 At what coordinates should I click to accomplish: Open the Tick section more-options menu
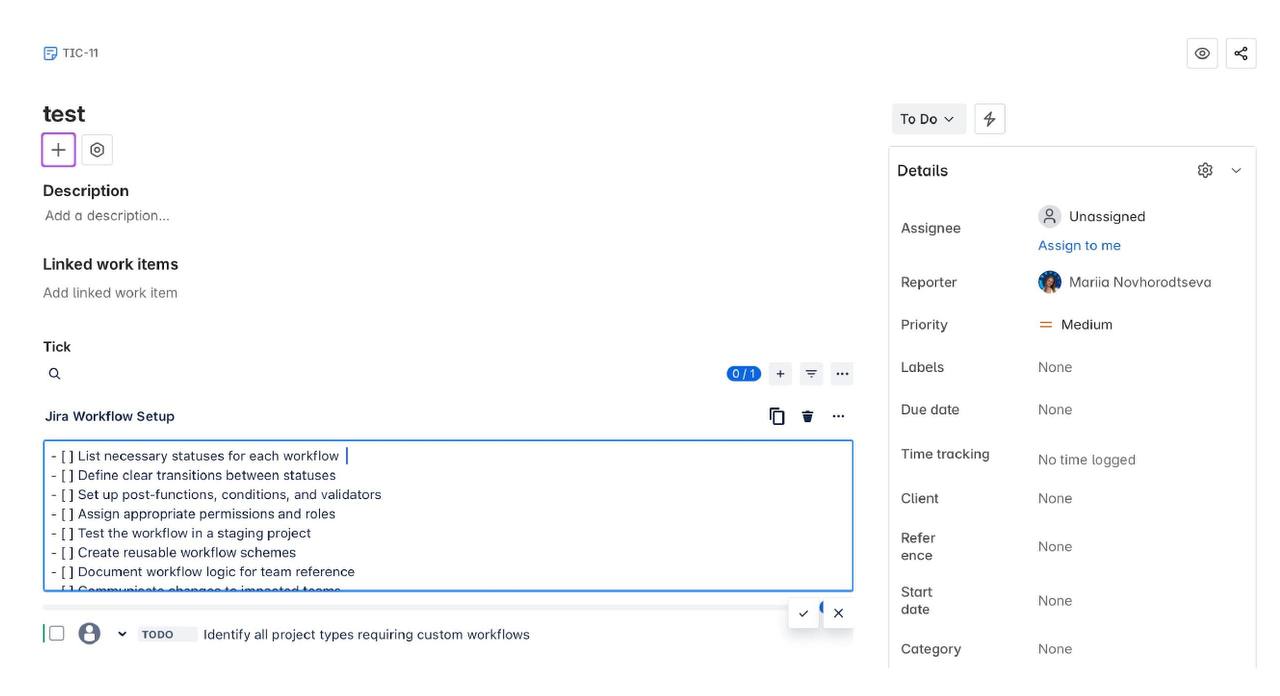point(842,374)
